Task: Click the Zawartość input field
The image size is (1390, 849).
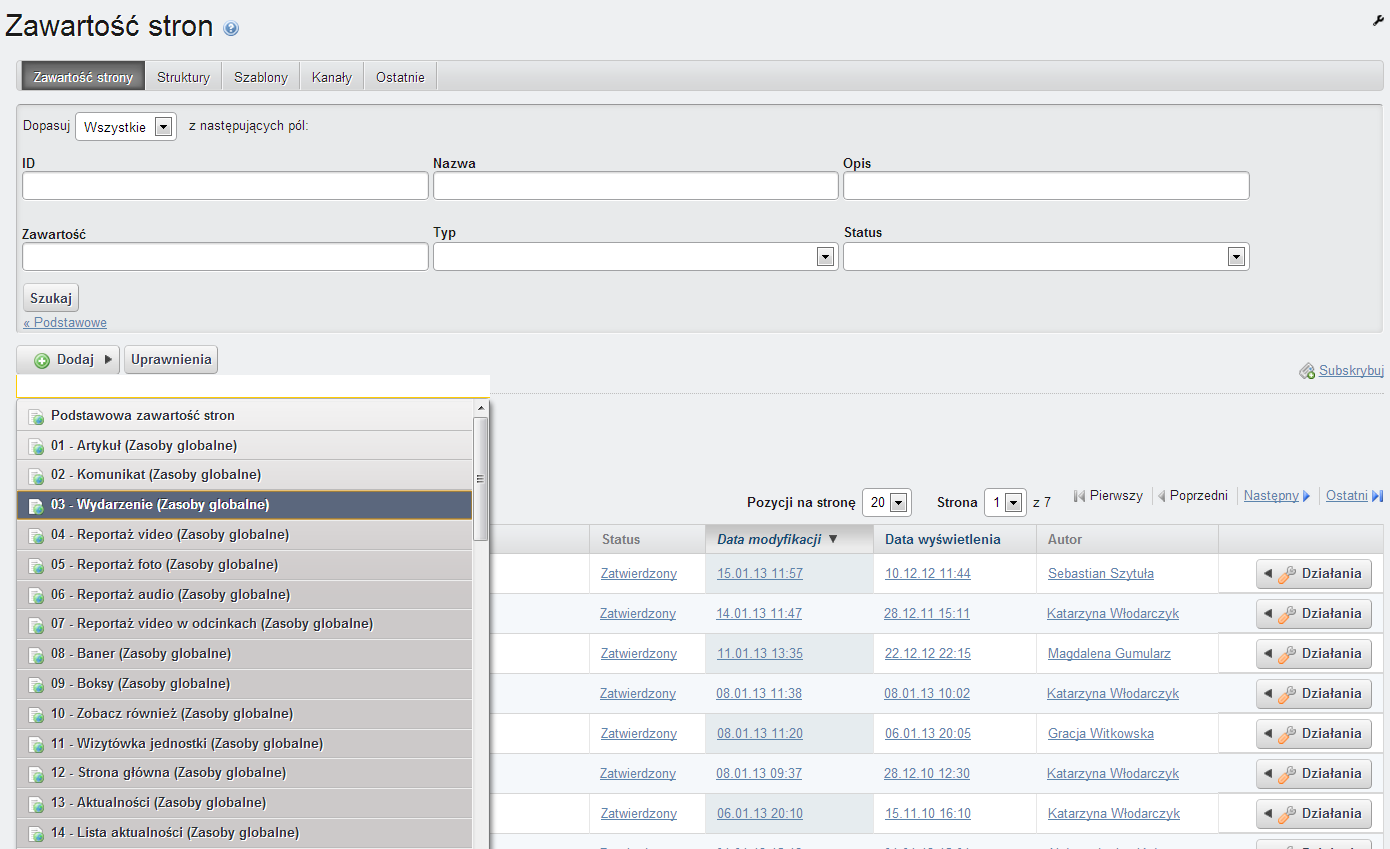Action: point(225,257)
